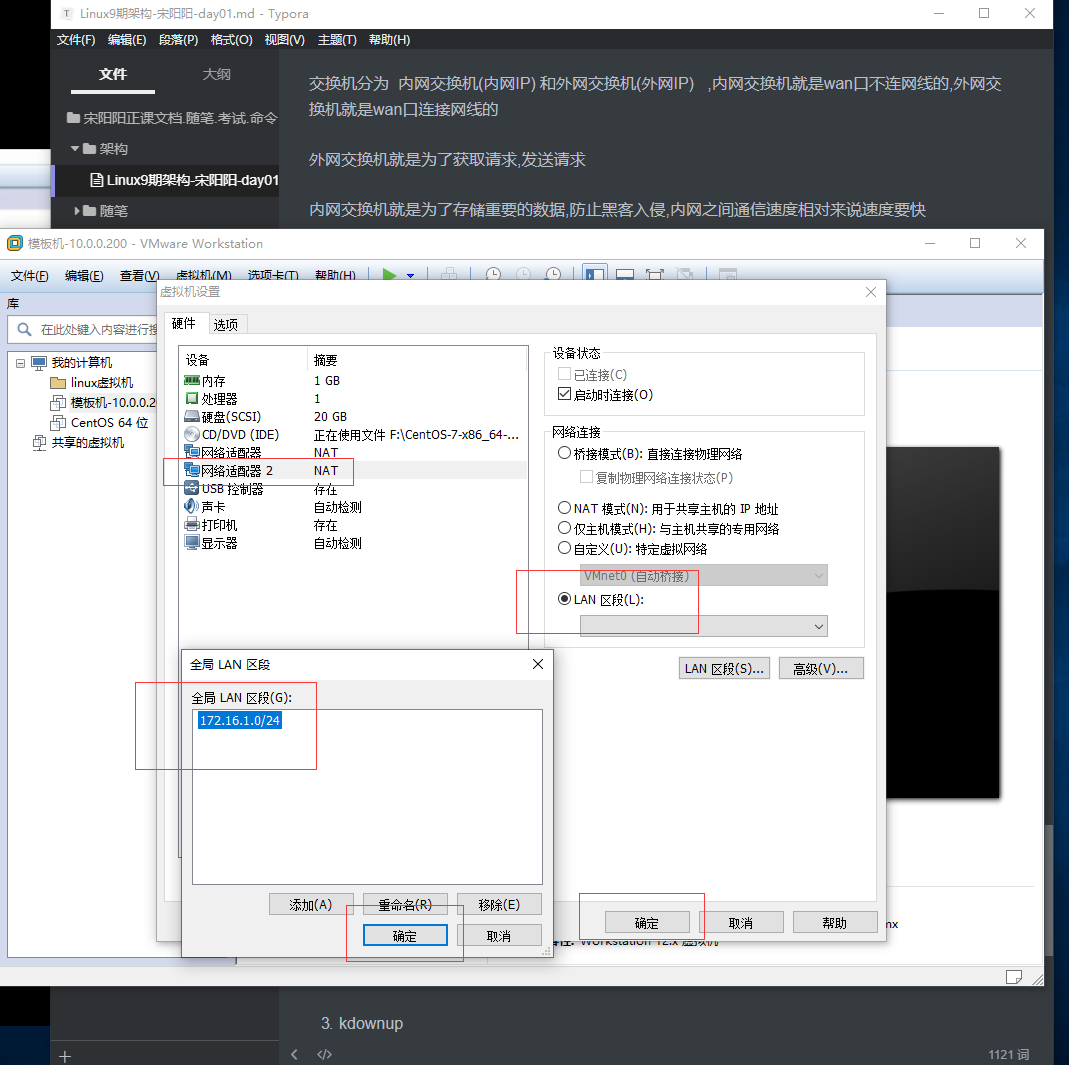Screen dimensions: 1069x1065
Task: Open VMware 文件(F) menu
Action: click(x=29, y=275)
